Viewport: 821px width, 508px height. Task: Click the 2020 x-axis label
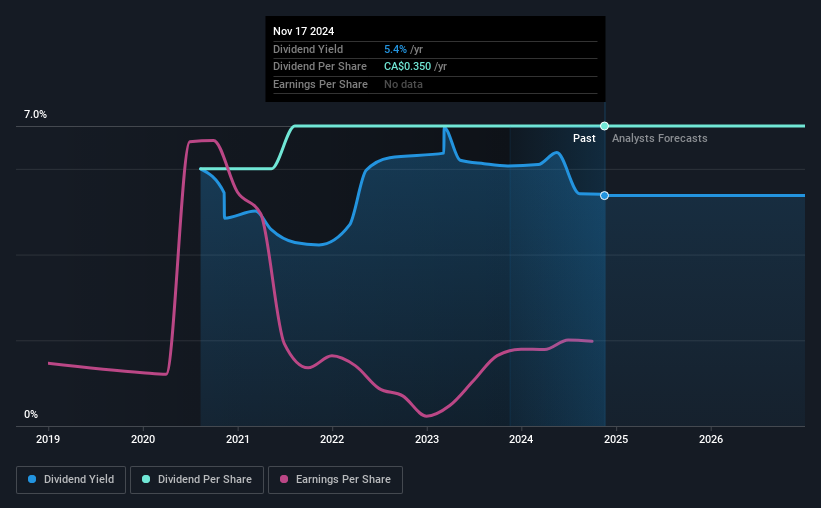tap(143, 439)
